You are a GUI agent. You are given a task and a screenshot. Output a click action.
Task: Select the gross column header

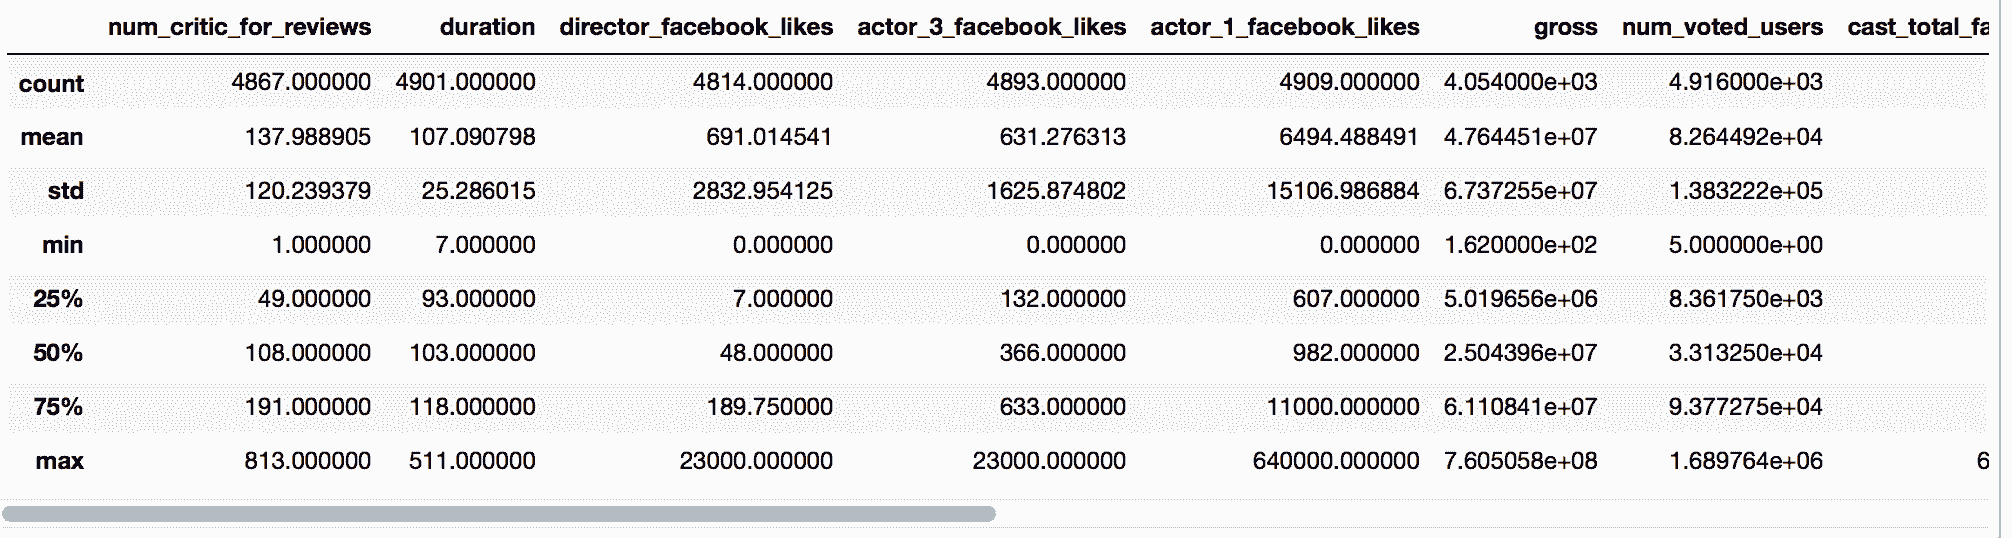(x=1565, y=28)
